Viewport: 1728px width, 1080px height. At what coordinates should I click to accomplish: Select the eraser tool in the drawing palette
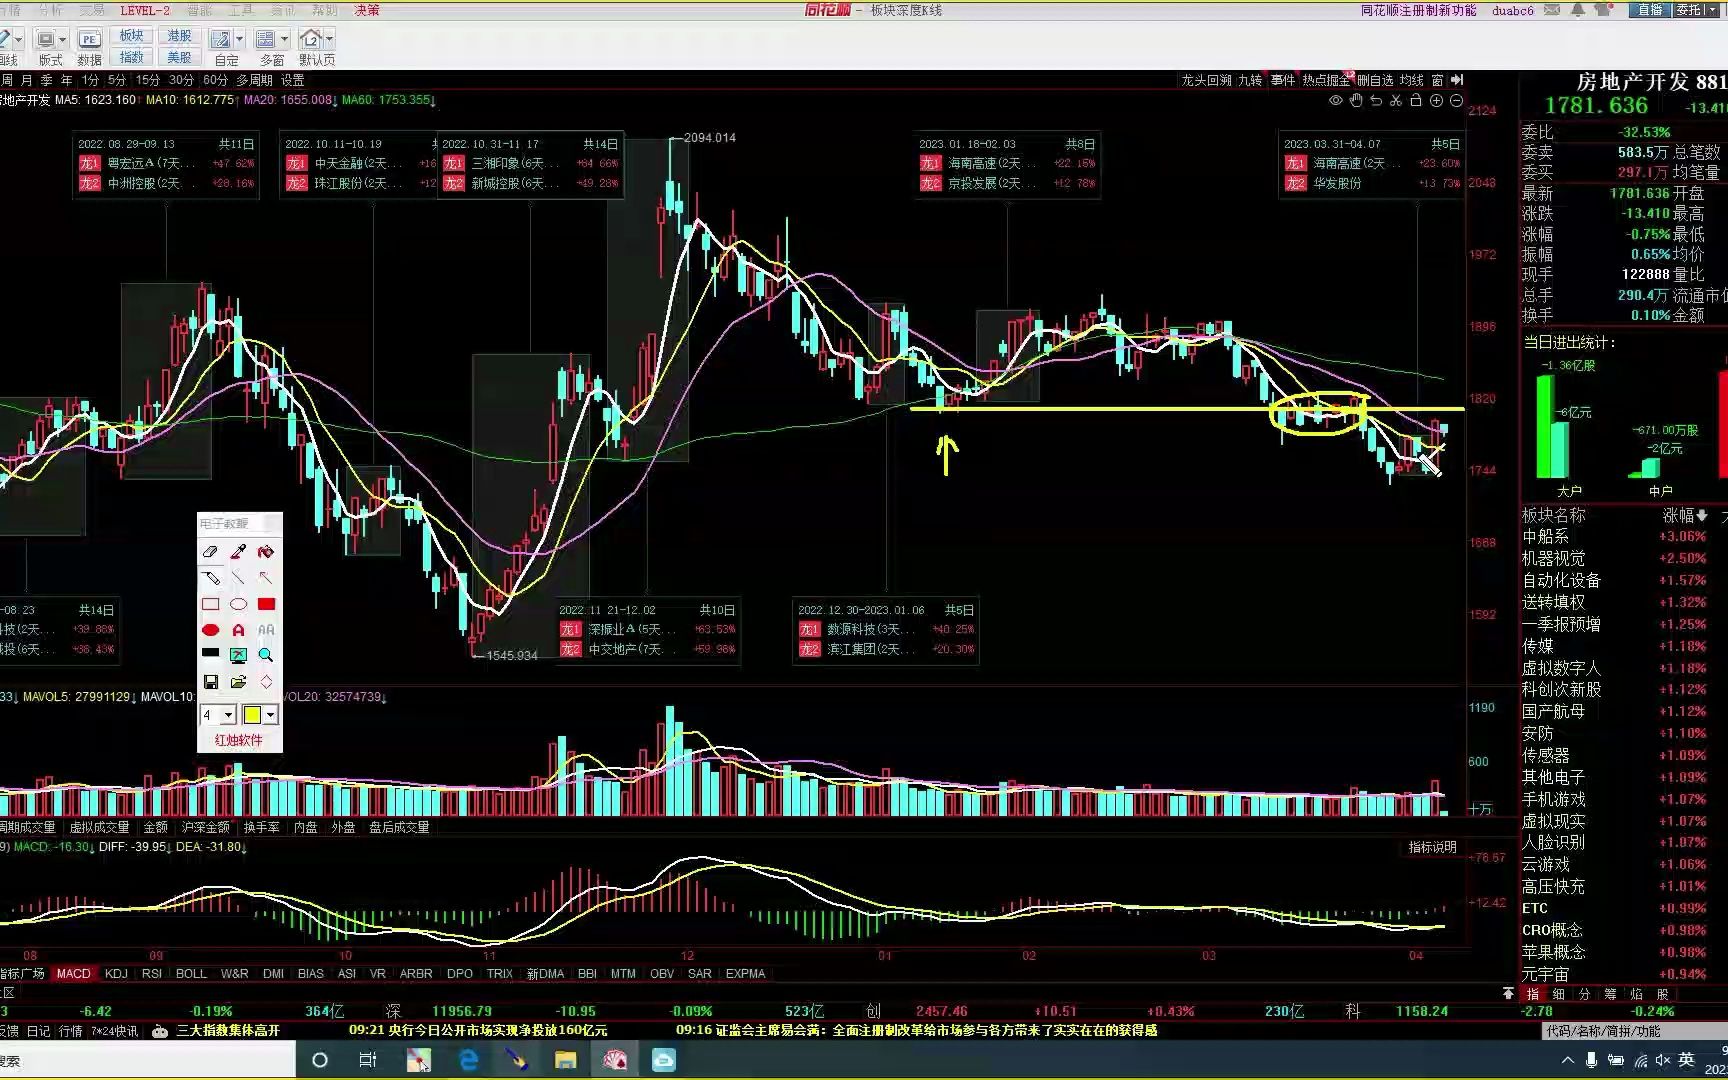[210, 552]
